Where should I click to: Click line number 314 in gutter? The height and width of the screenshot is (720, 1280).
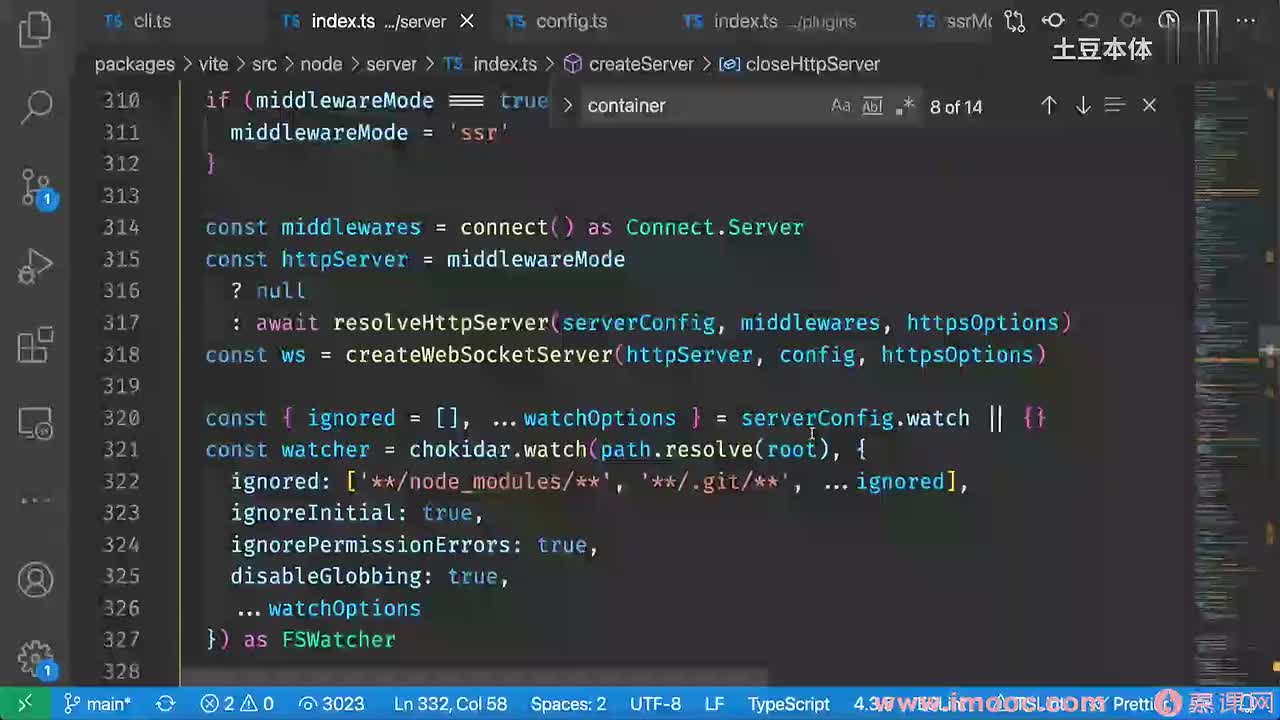121,227
